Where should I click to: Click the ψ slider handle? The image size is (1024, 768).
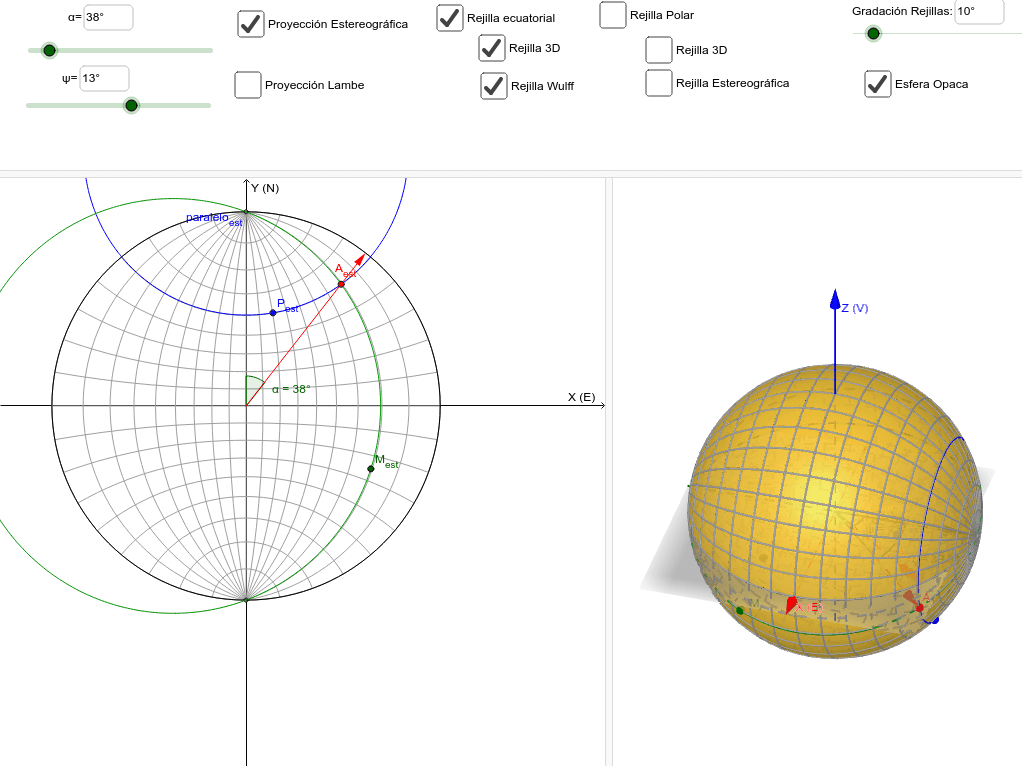pyautogui.click(x=131, y=105)
